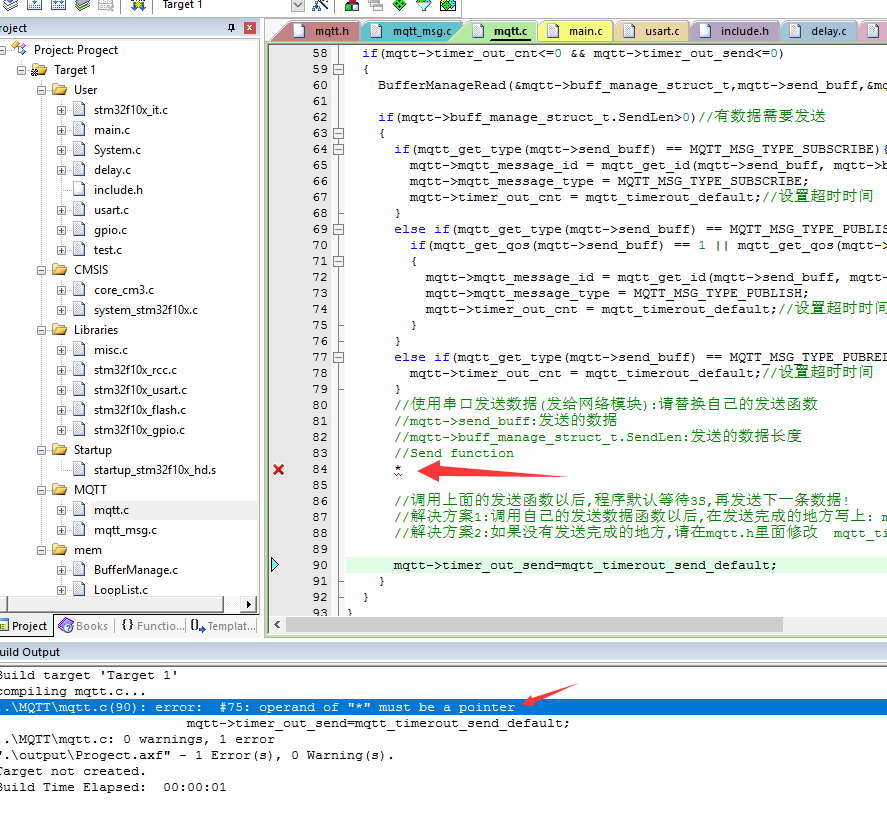The height and width of the screenshot is (814, 887).
Task: Collapse the code fold at line 64
Action: click(x=338, y=149)
